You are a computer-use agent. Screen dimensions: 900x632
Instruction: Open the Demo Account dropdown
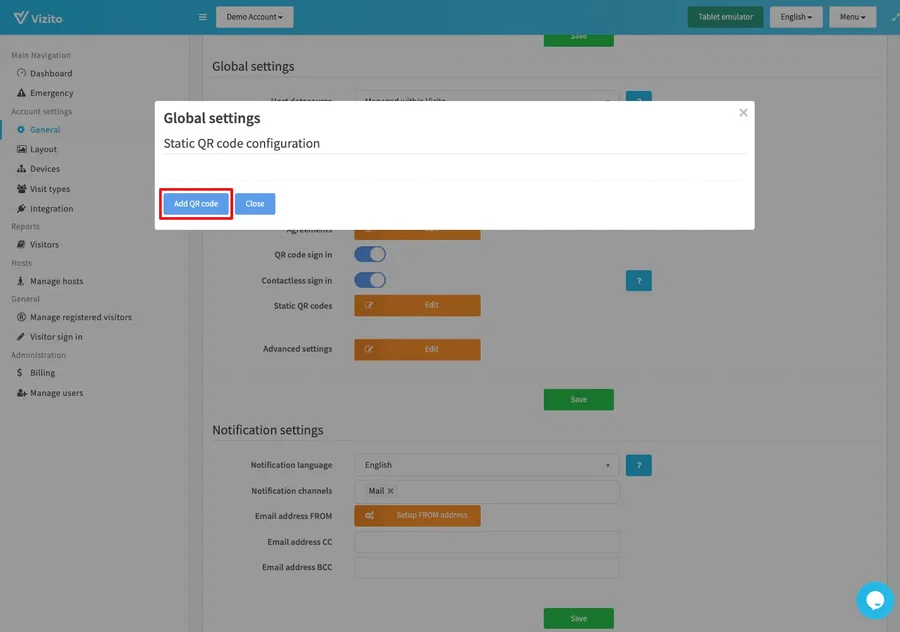coord(254,17)
